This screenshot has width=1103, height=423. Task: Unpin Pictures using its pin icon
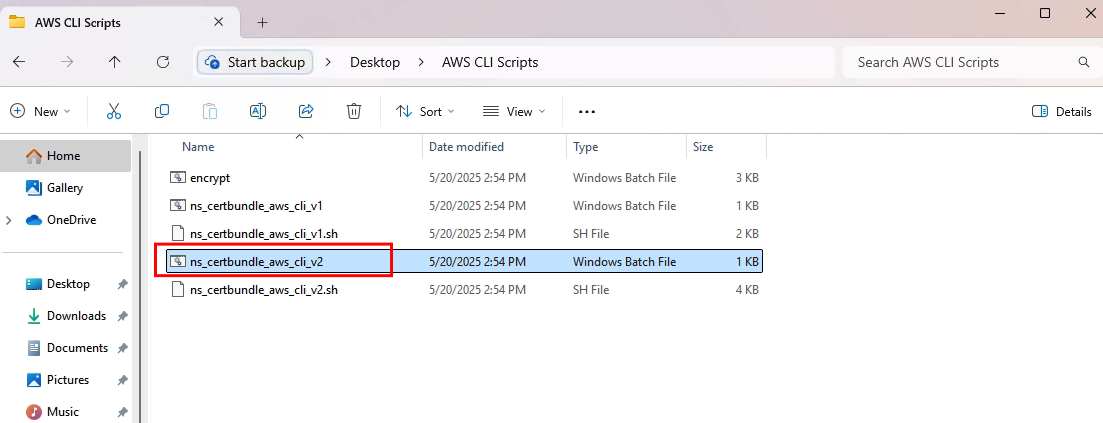point(122,380)
